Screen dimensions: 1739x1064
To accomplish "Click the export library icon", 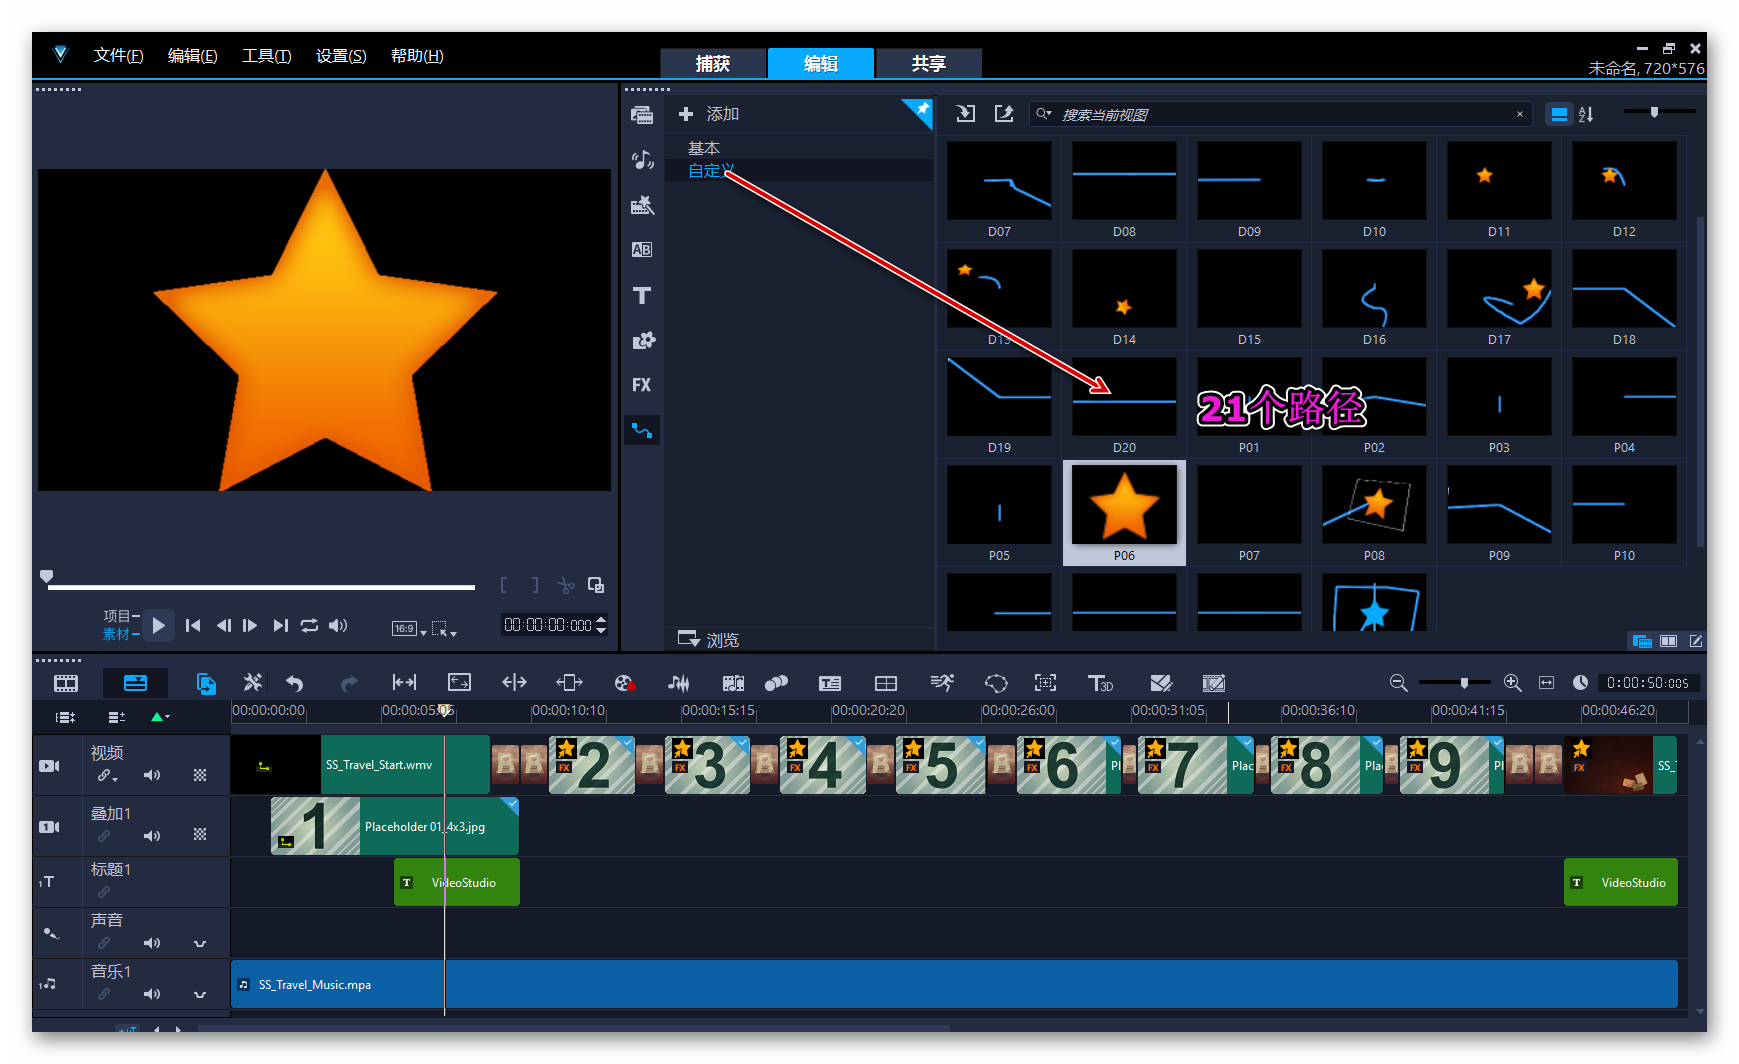I will click(1004, 114).
